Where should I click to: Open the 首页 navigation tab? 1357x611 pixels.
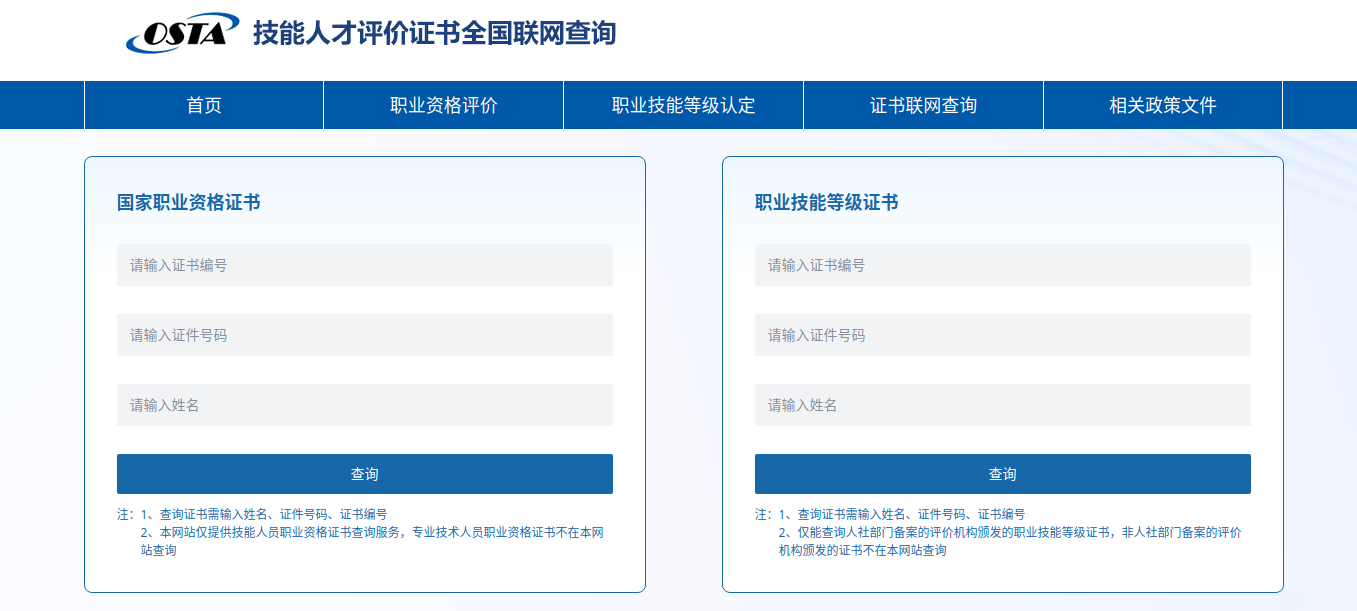point(204,105)
